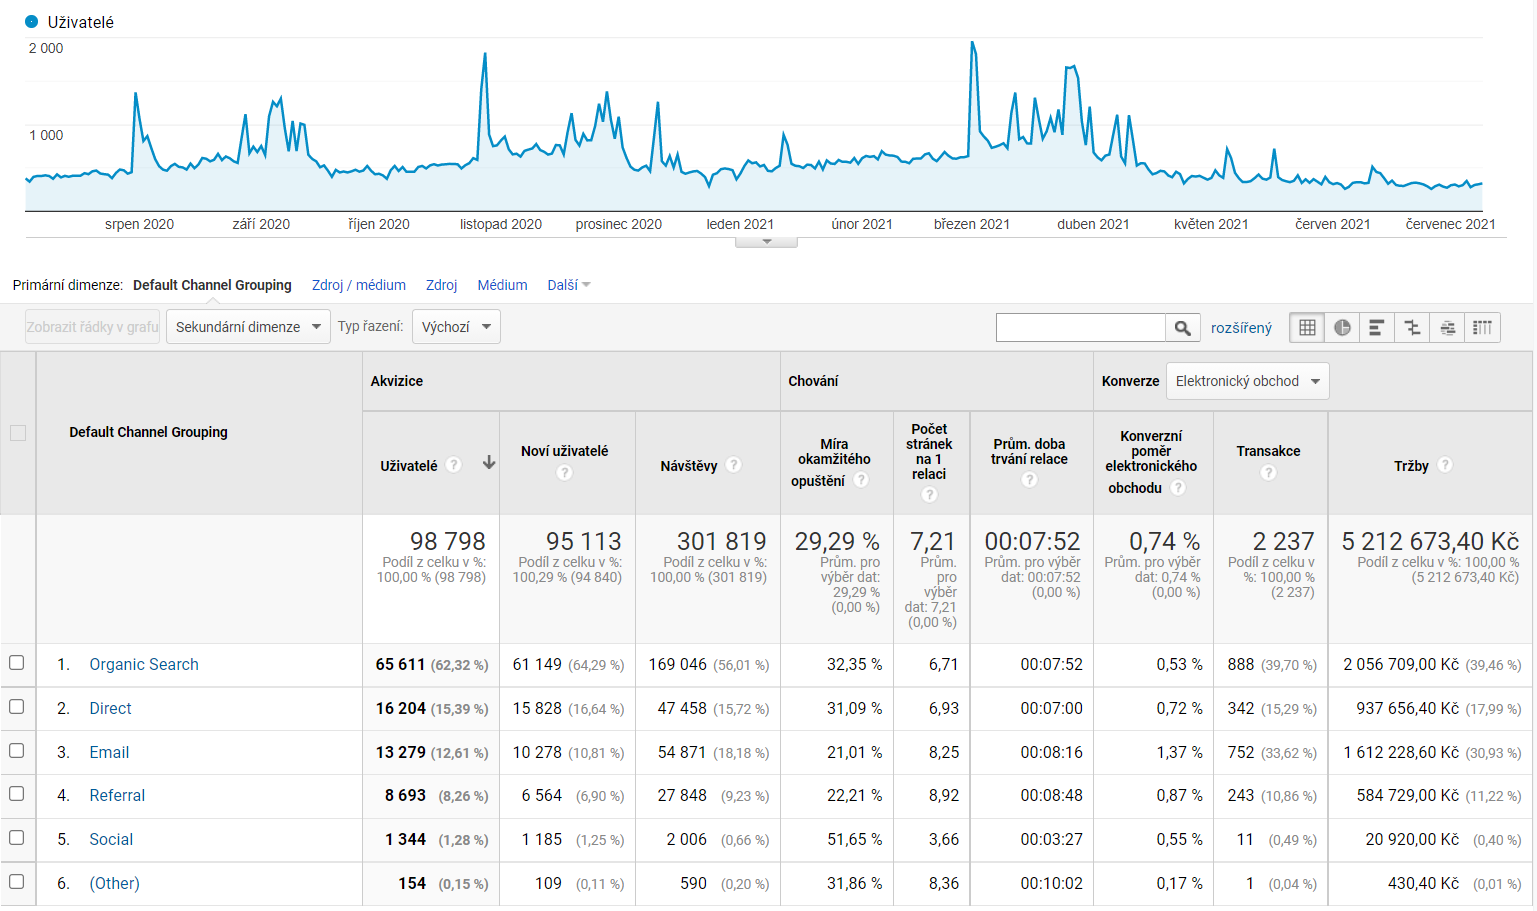Switch to data table view icon
Viewport: 1537px width, 911px height.
1307,327
